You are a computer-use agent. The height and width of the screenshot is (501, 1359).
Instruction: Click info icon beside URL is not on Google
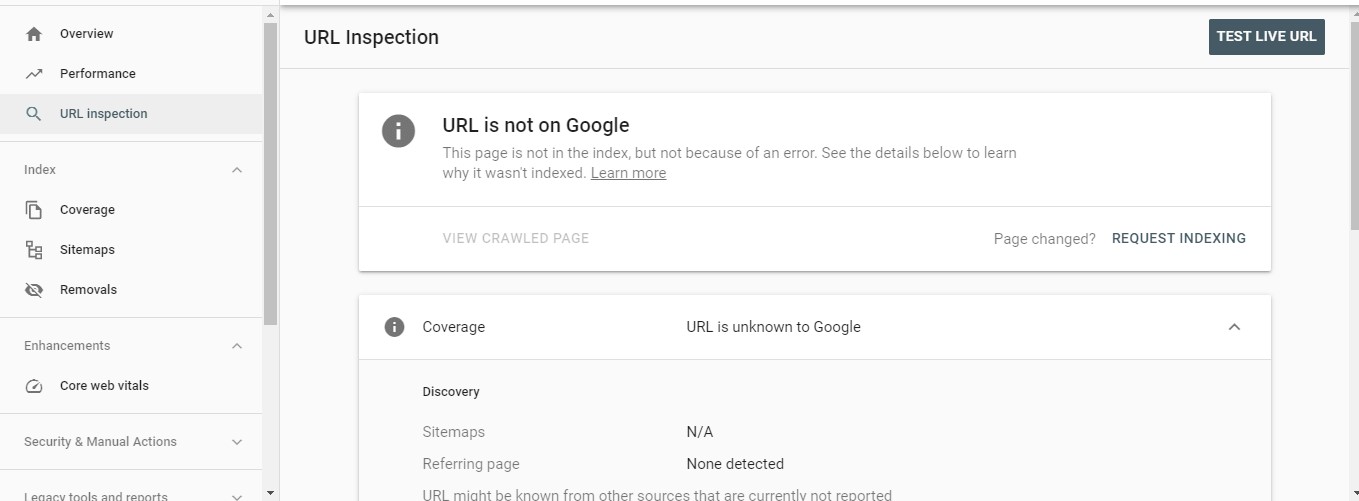pyautogui.click(x=398, y=130)
